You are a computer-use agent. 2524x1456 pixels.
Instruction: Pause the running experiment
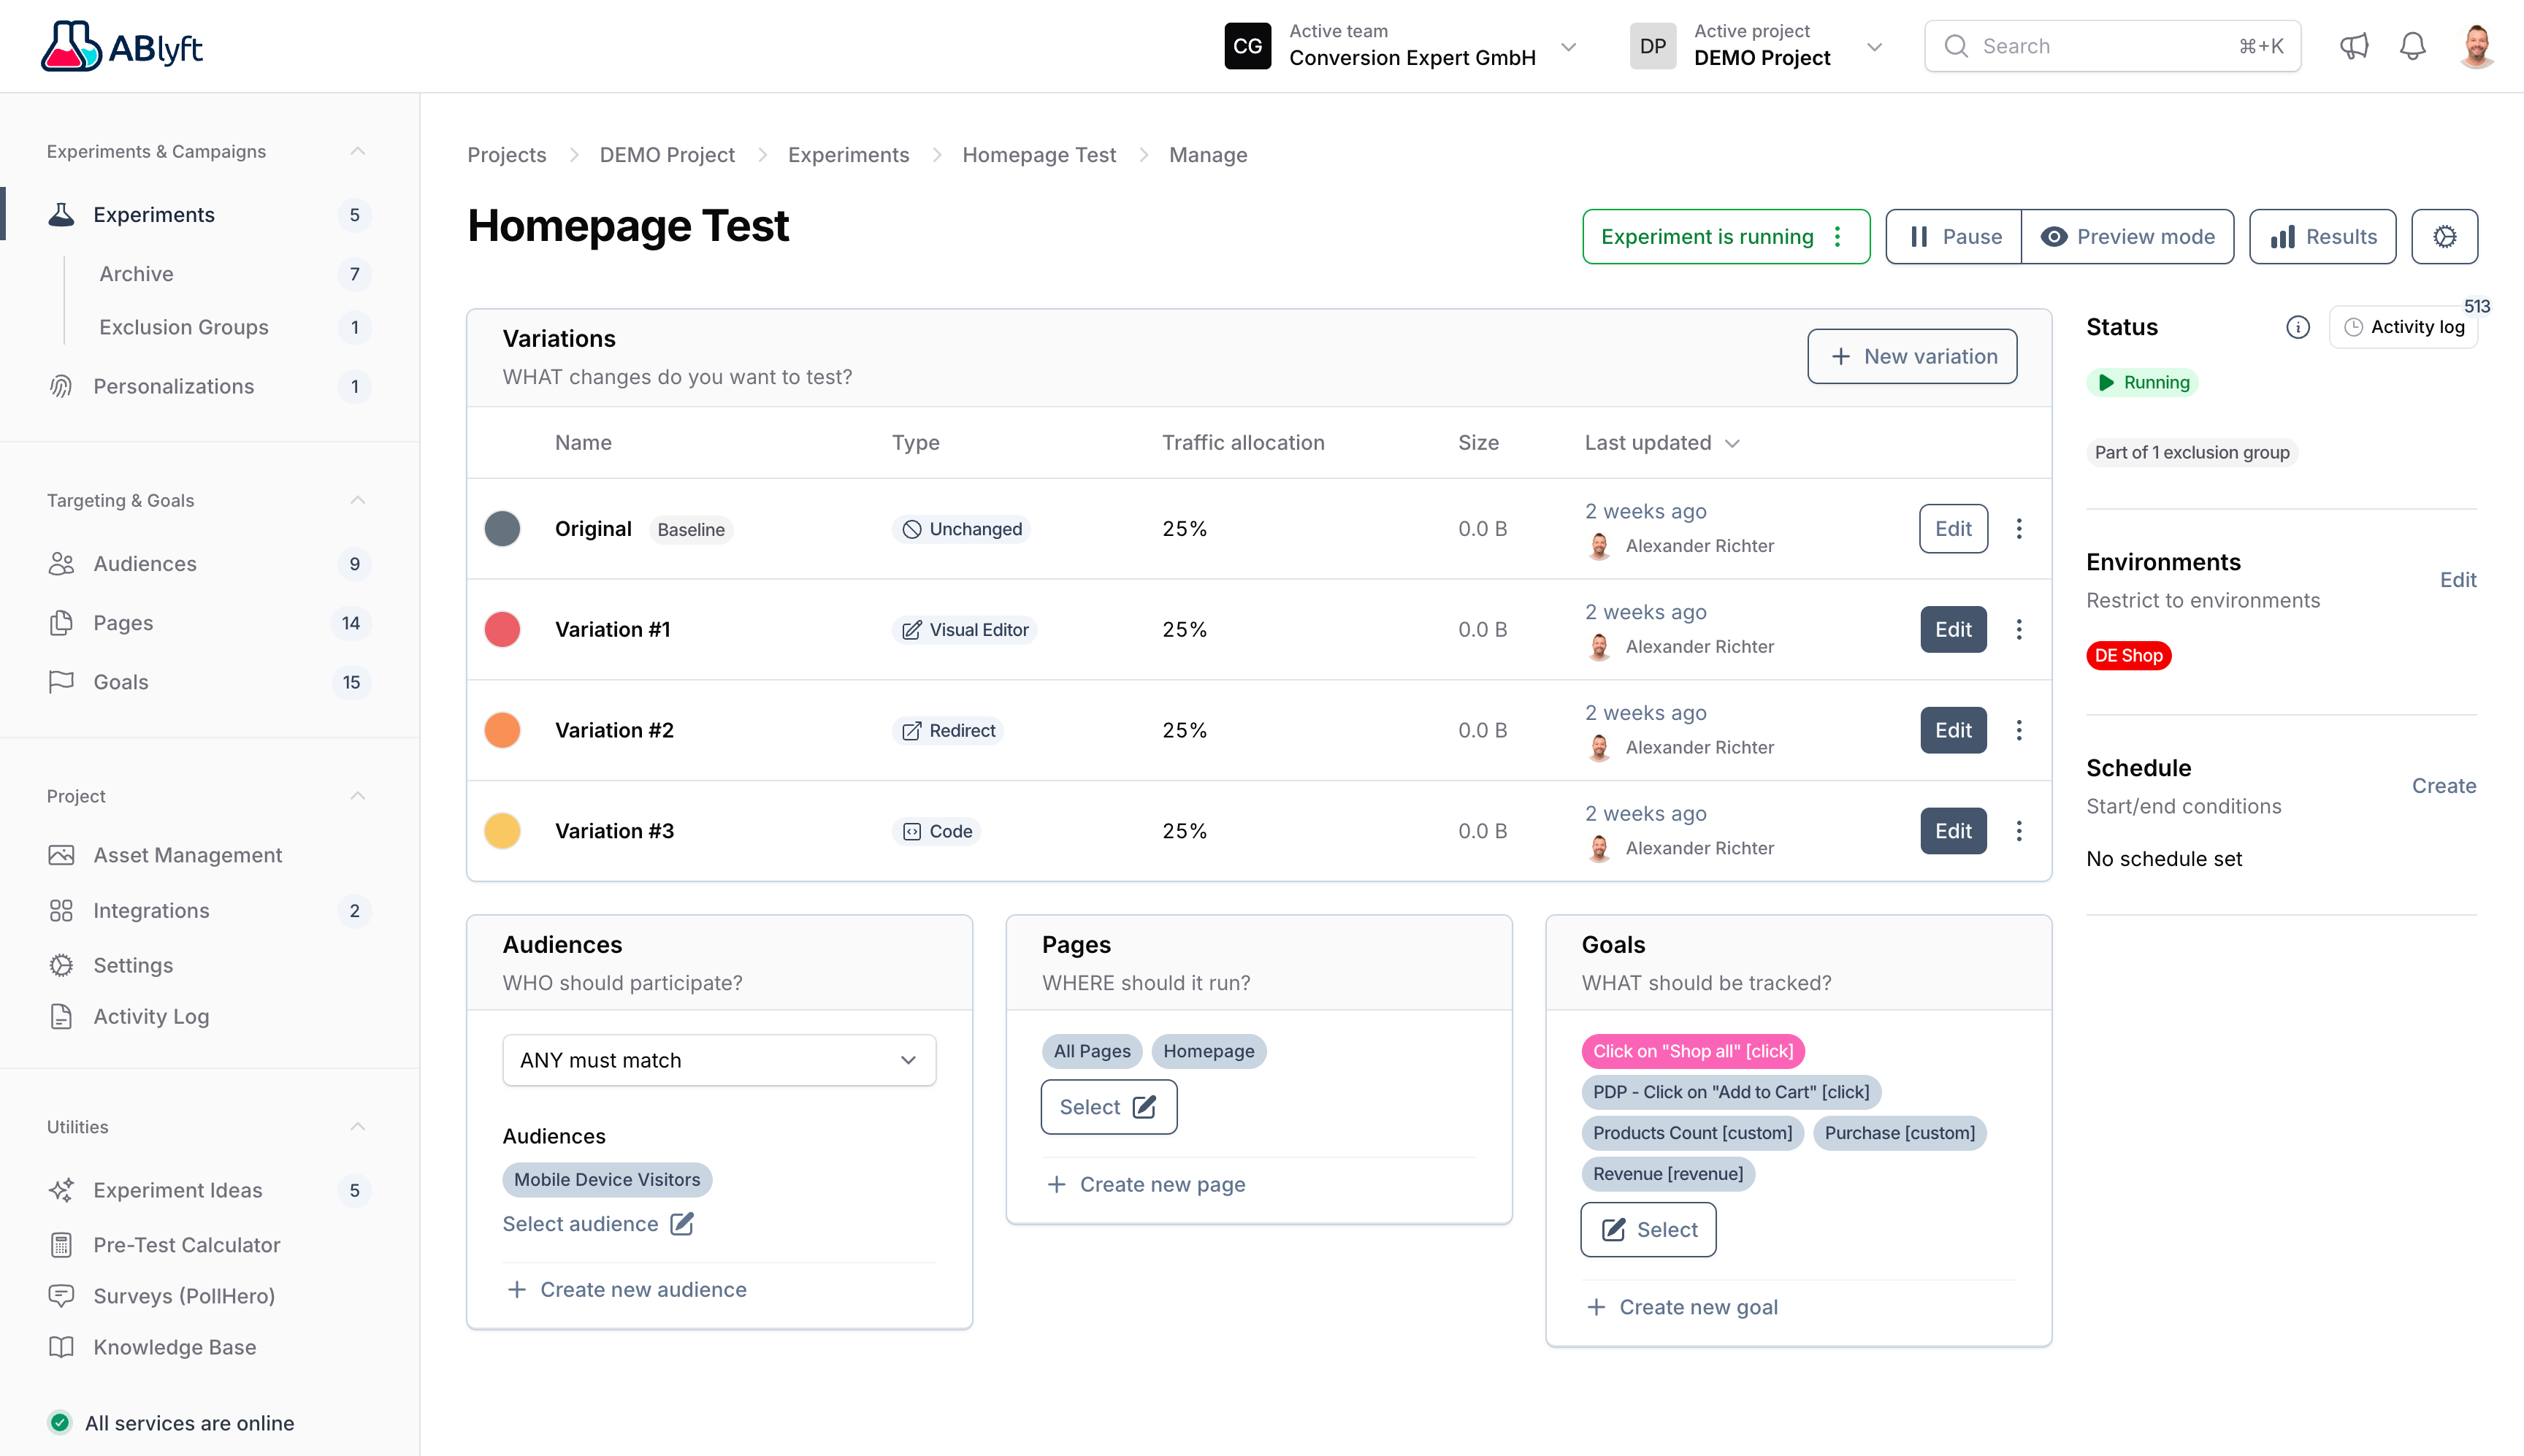[x=1954, y=236]
